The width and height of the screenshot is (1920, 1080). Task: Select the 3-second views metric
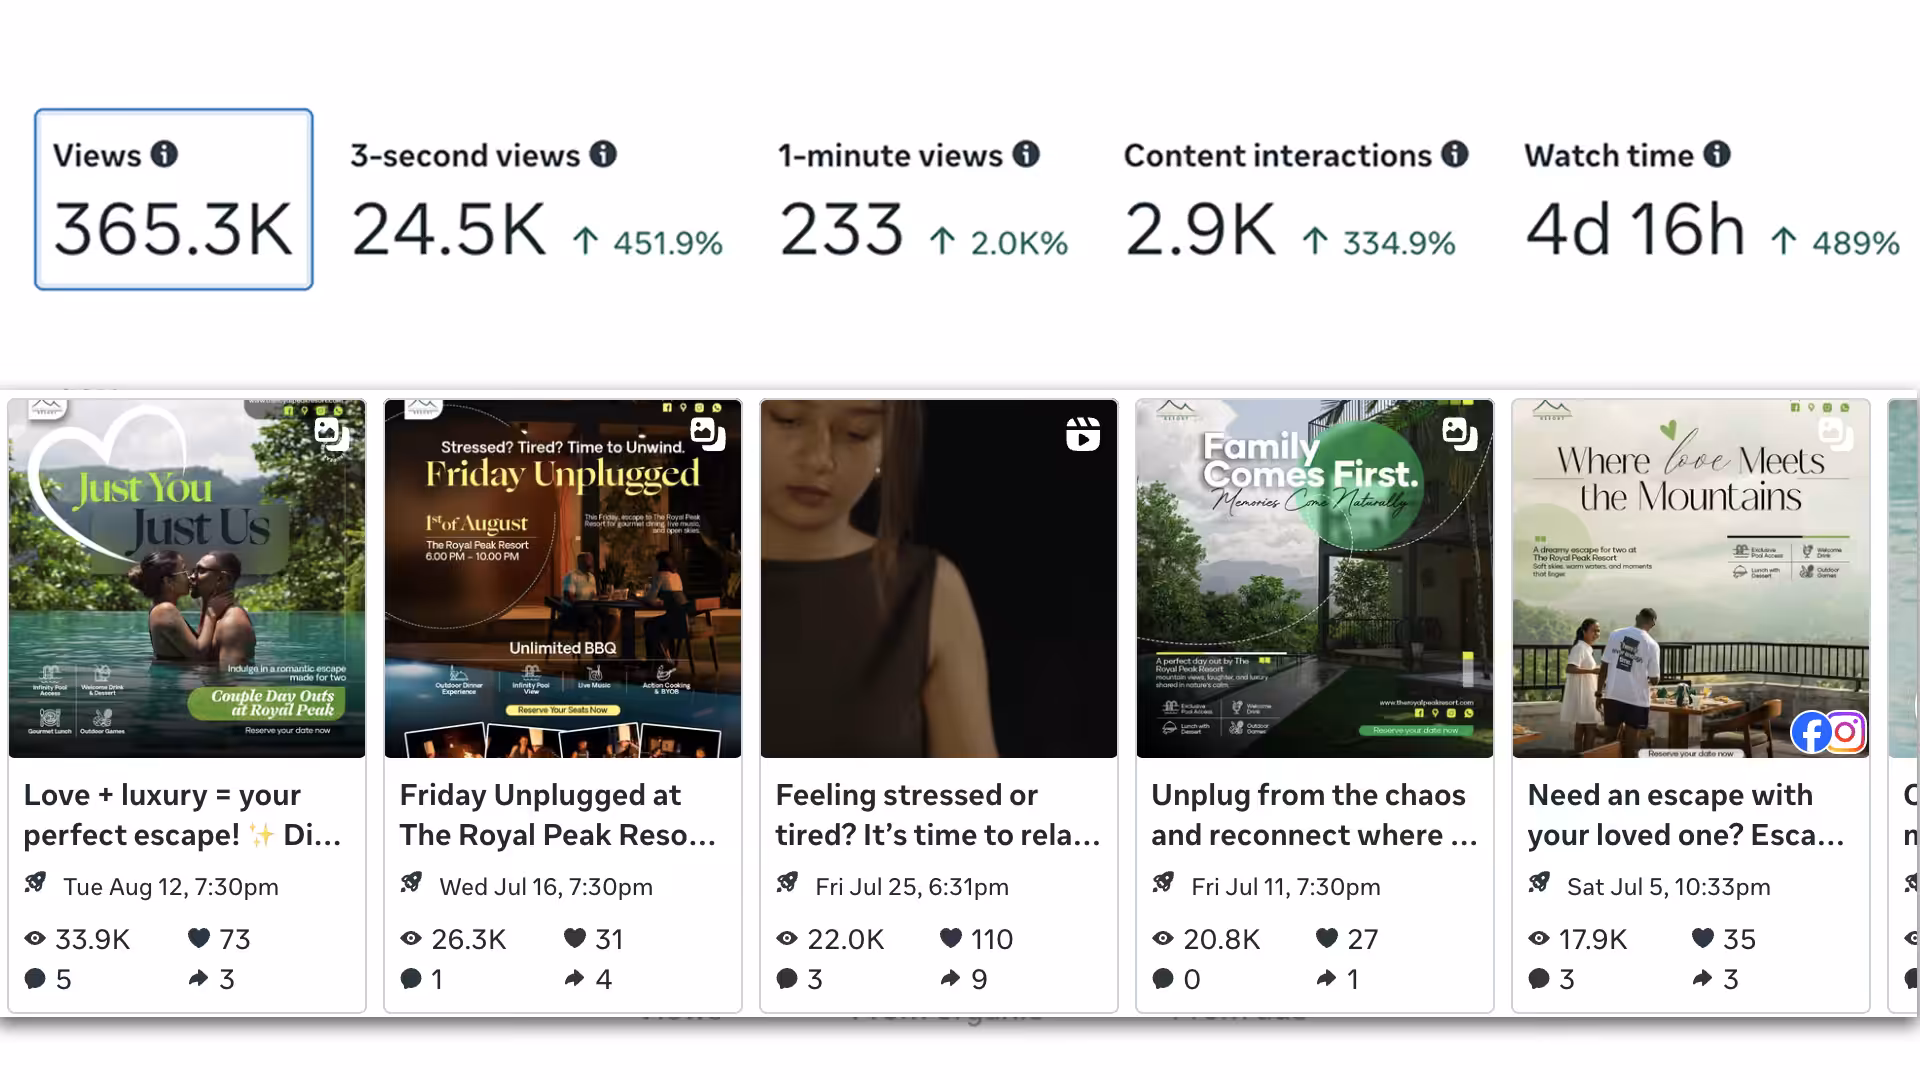coord(536,199)
